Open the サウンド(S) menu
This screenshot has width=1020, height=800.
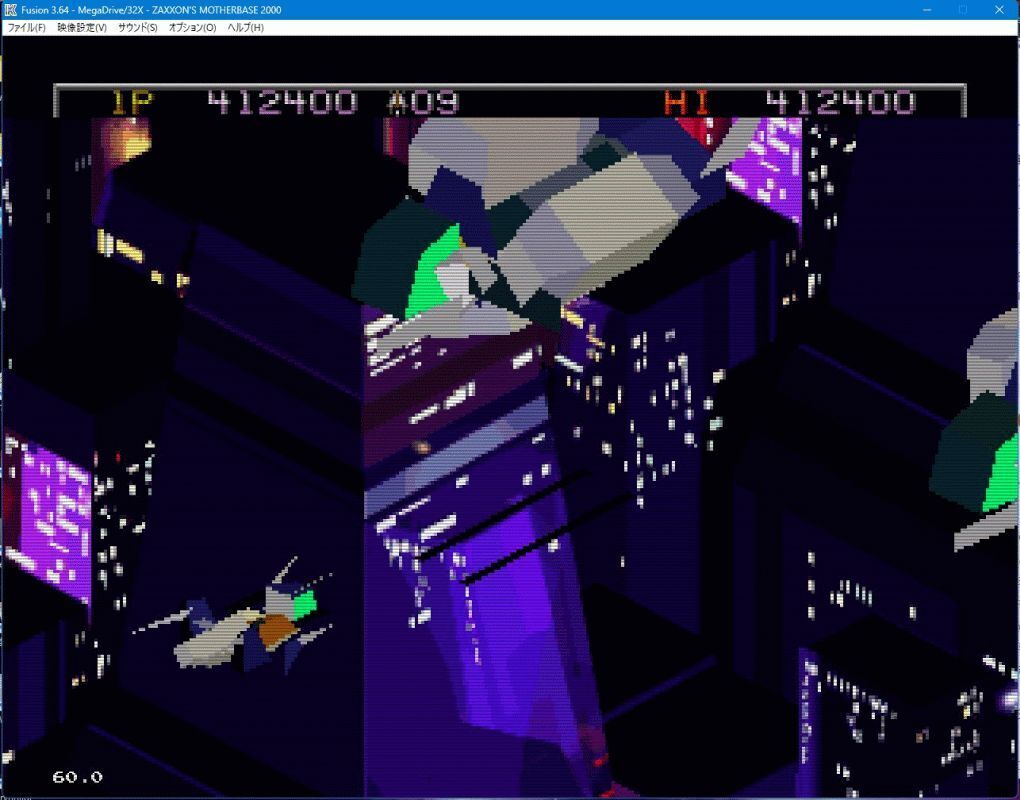(x=137, y=27)
